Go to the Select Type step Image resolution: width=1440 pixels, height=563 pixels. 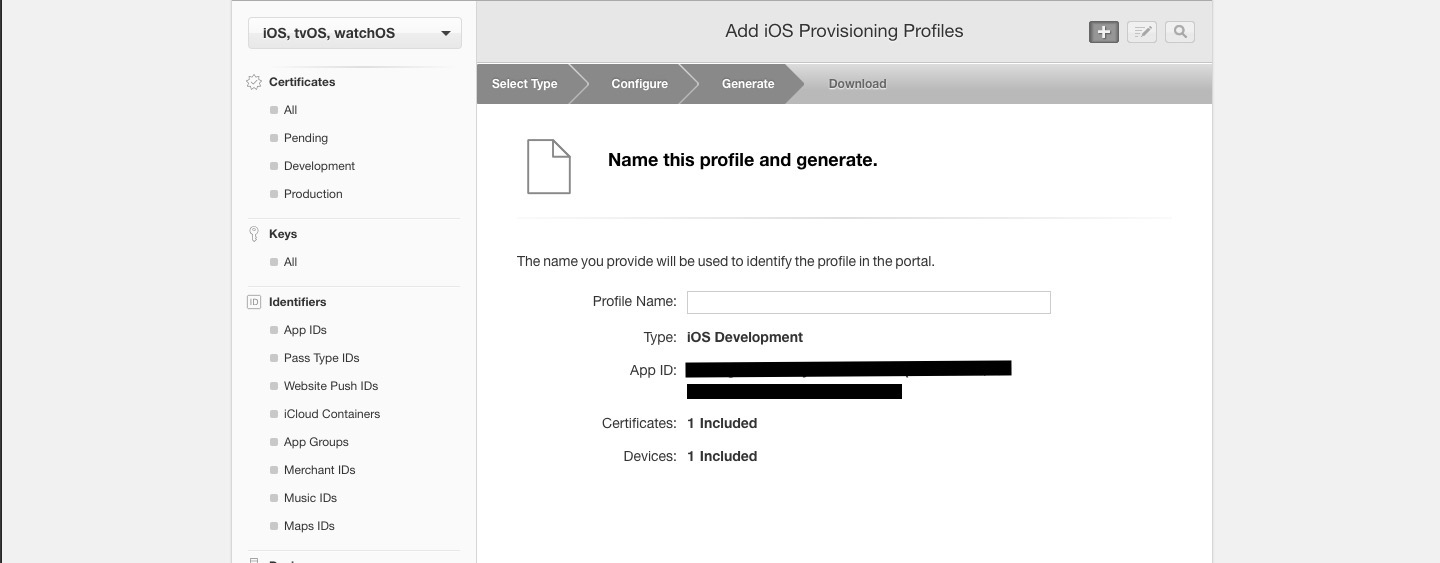click(525, 84)
